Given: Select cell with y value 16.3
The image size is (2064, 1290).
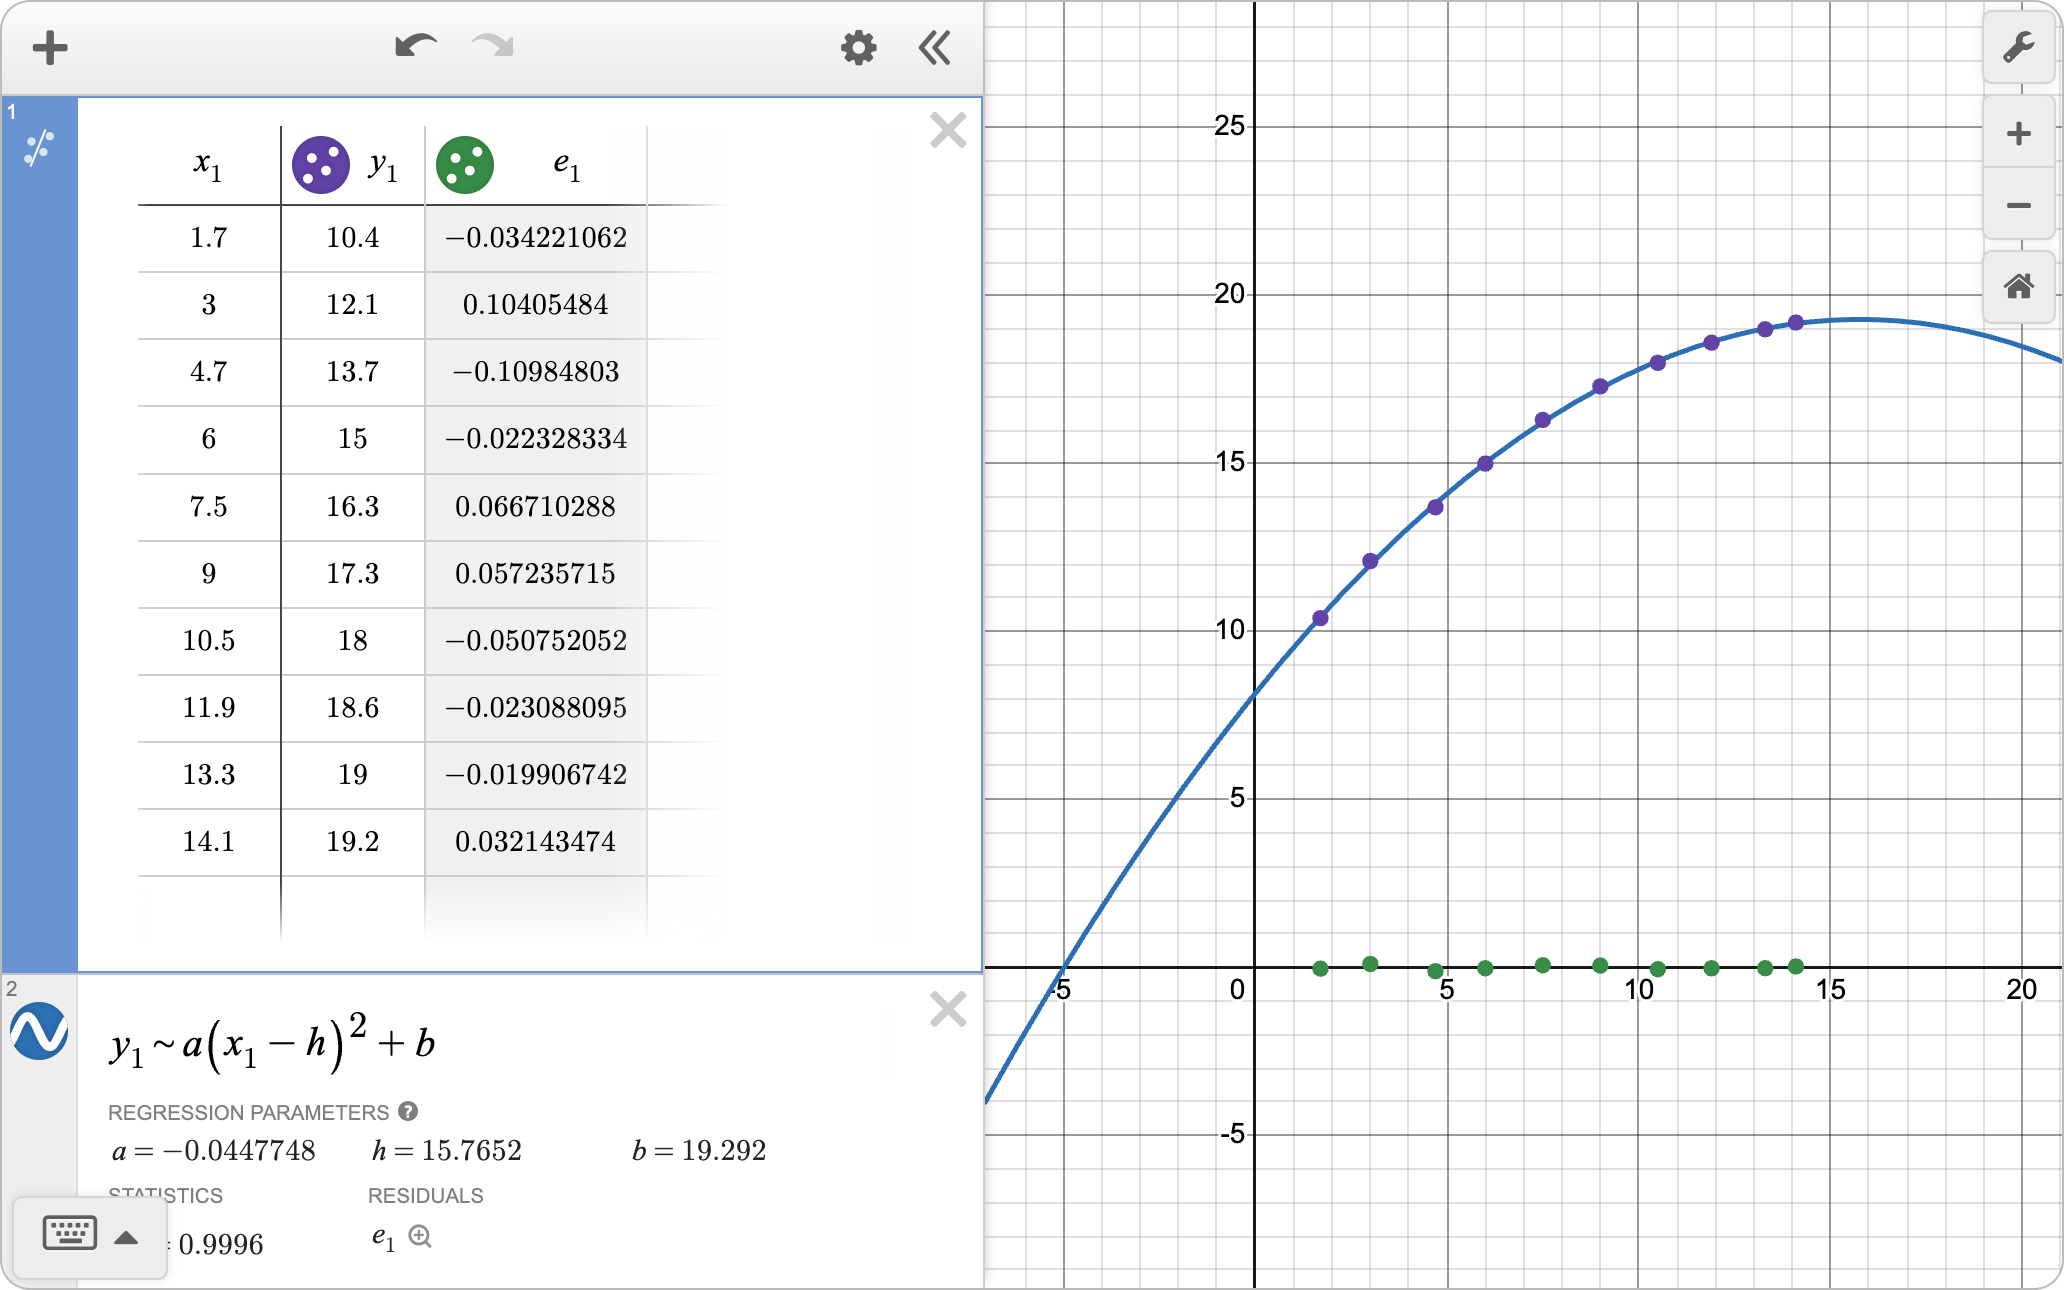Looking at the screenshot, I should click(353, 506).
